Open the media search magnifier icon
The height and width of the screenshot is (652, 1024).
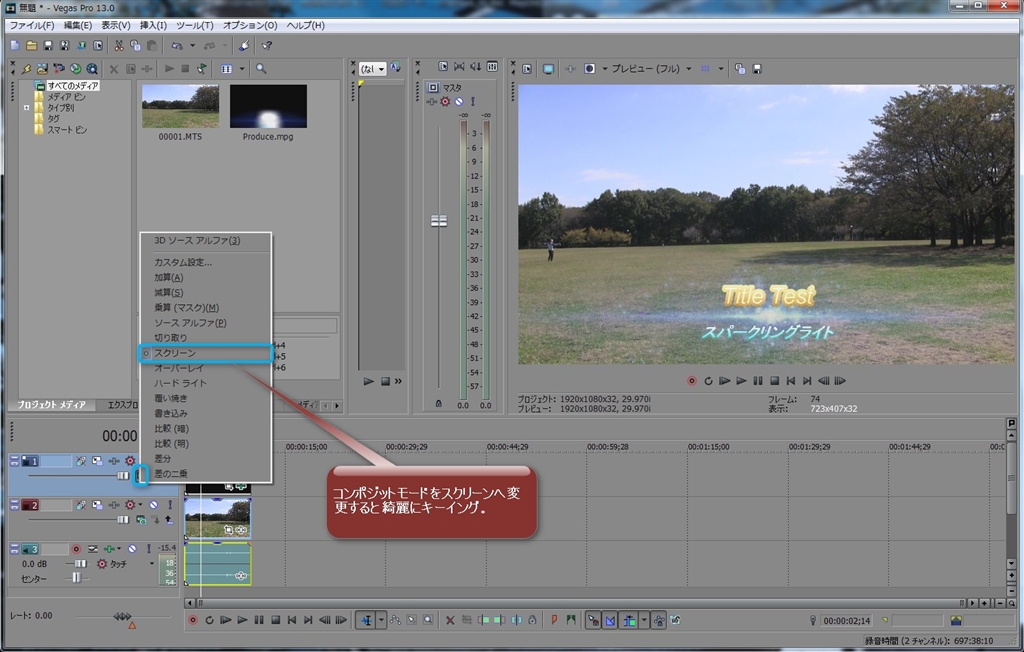261,69
